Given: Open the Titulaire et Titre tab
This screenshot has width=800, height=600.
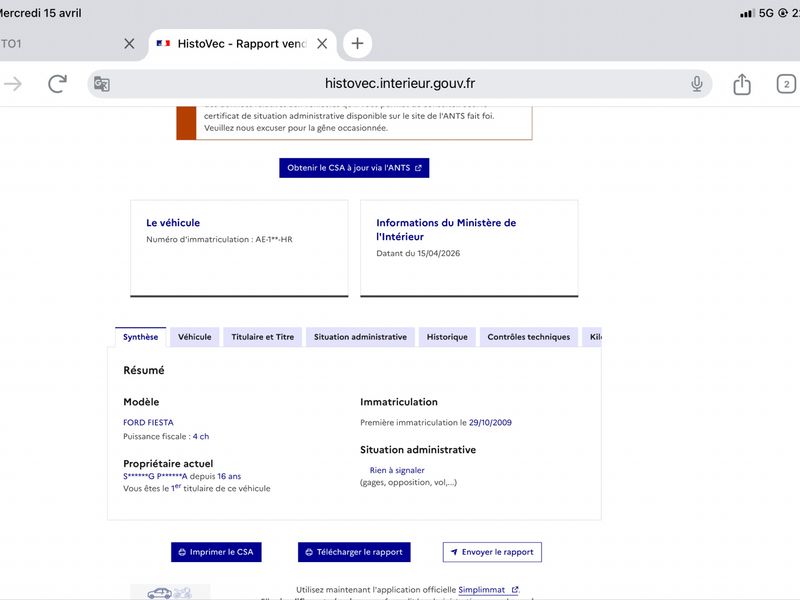Looking at the screenshot, I should (x=262, y=337).
